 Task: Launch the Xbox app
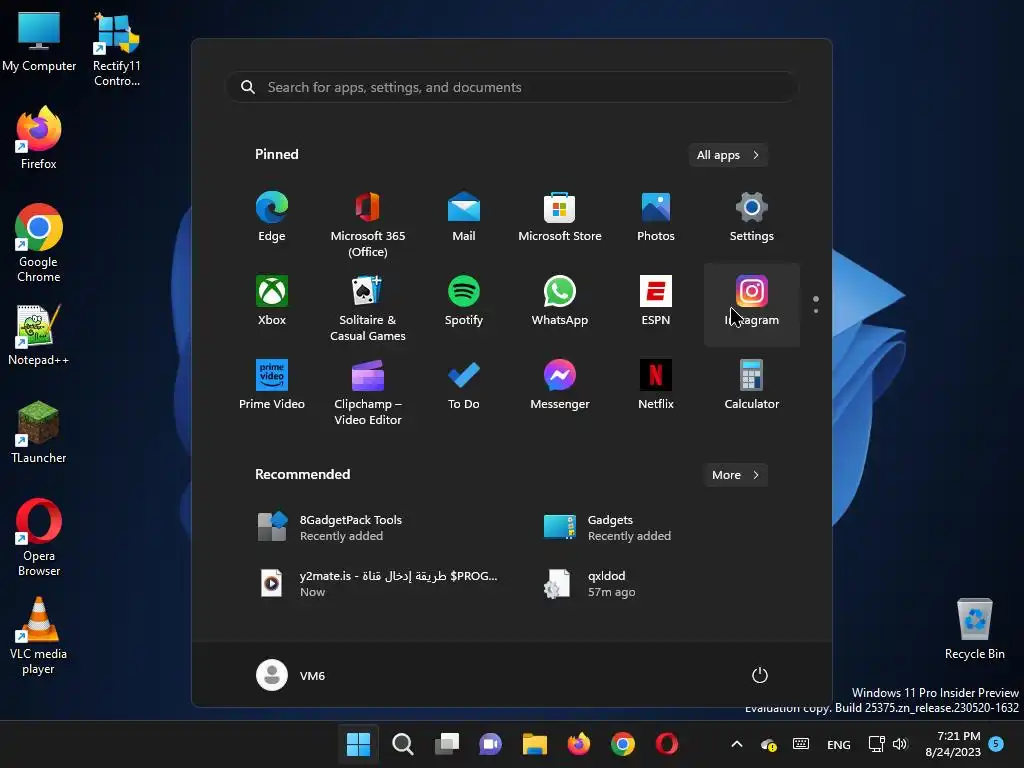tap(272, 302)
